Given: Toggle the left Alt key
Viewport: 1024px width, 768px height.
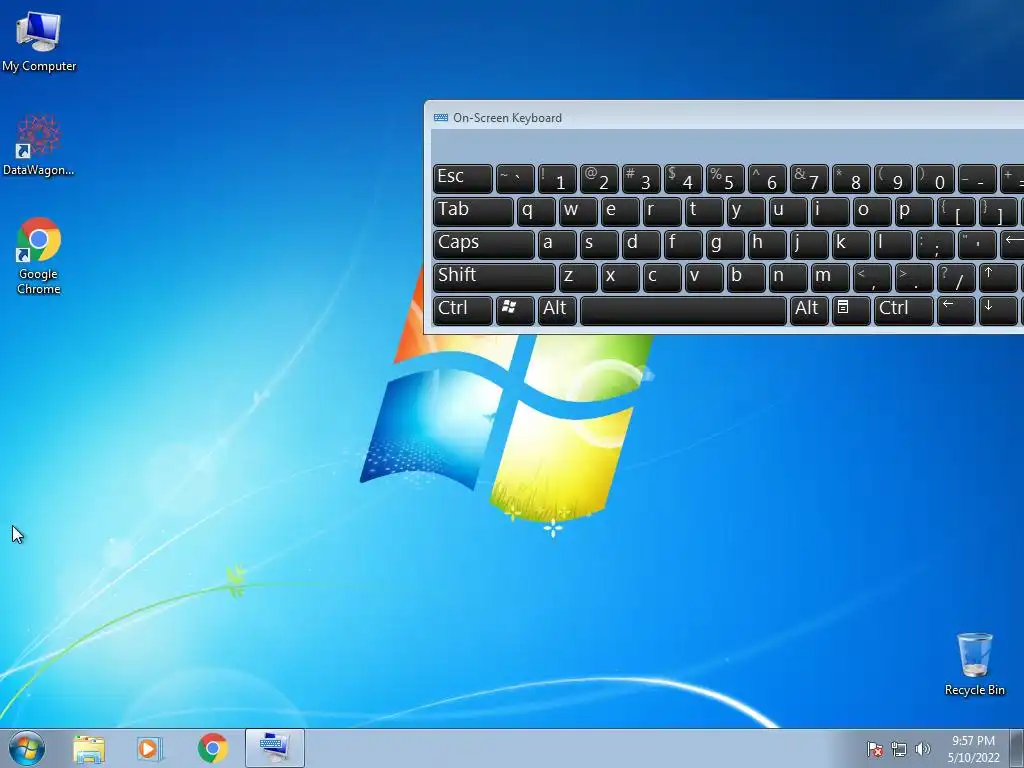Looking at the screenshot, I should coord(557,310).
